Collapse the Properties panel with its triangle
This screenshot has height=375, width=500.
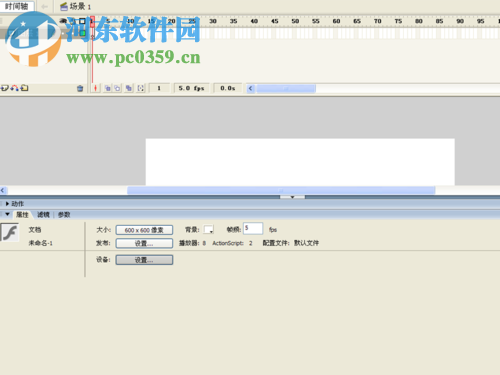click(7, 214)
